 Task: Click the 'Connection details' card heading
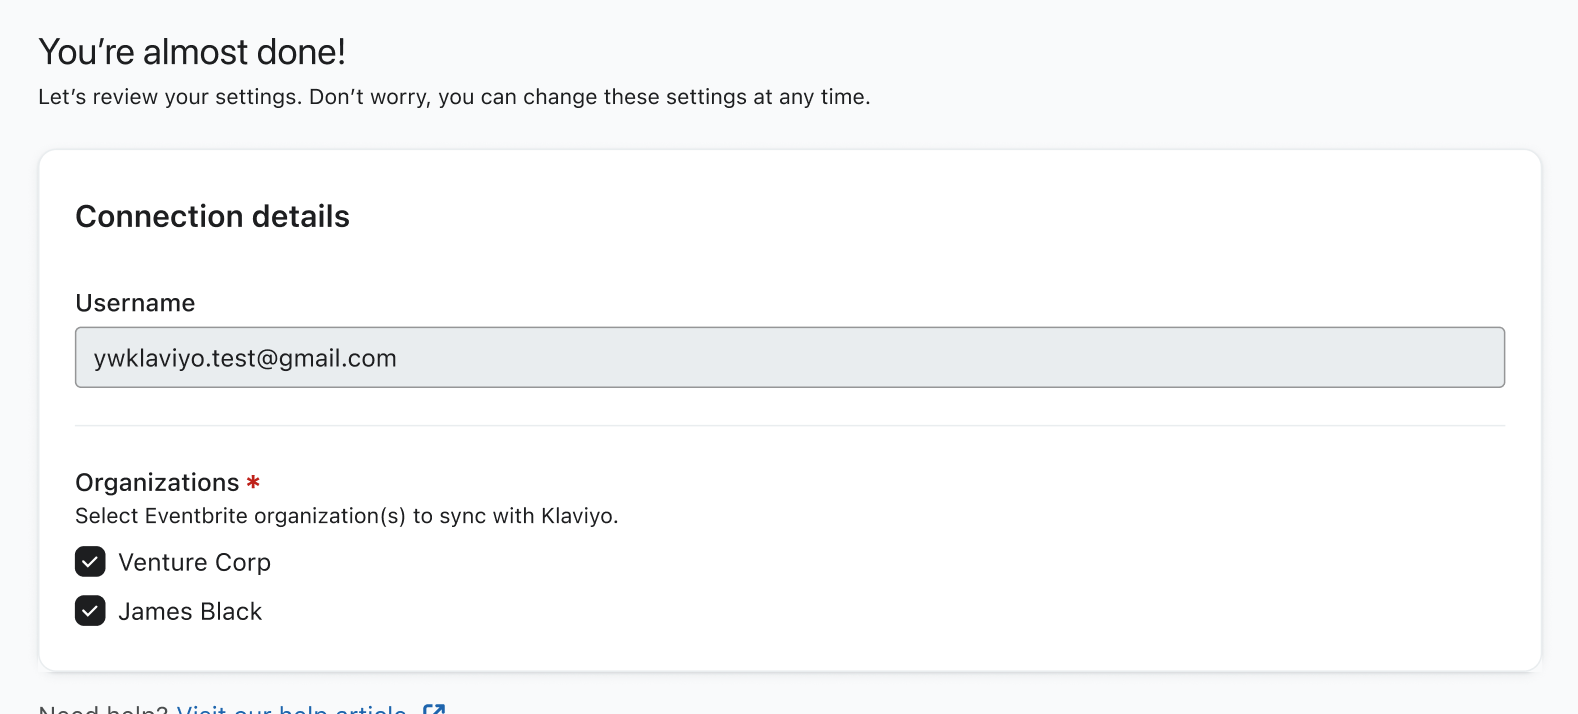click(212, 216)
